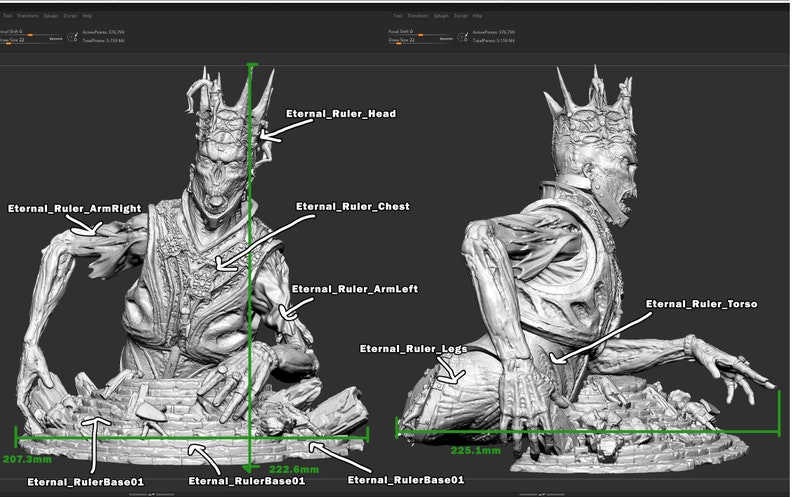794x497 pixels.
Task: Open the Zscript menu in left window
Action: coord(70,16)
